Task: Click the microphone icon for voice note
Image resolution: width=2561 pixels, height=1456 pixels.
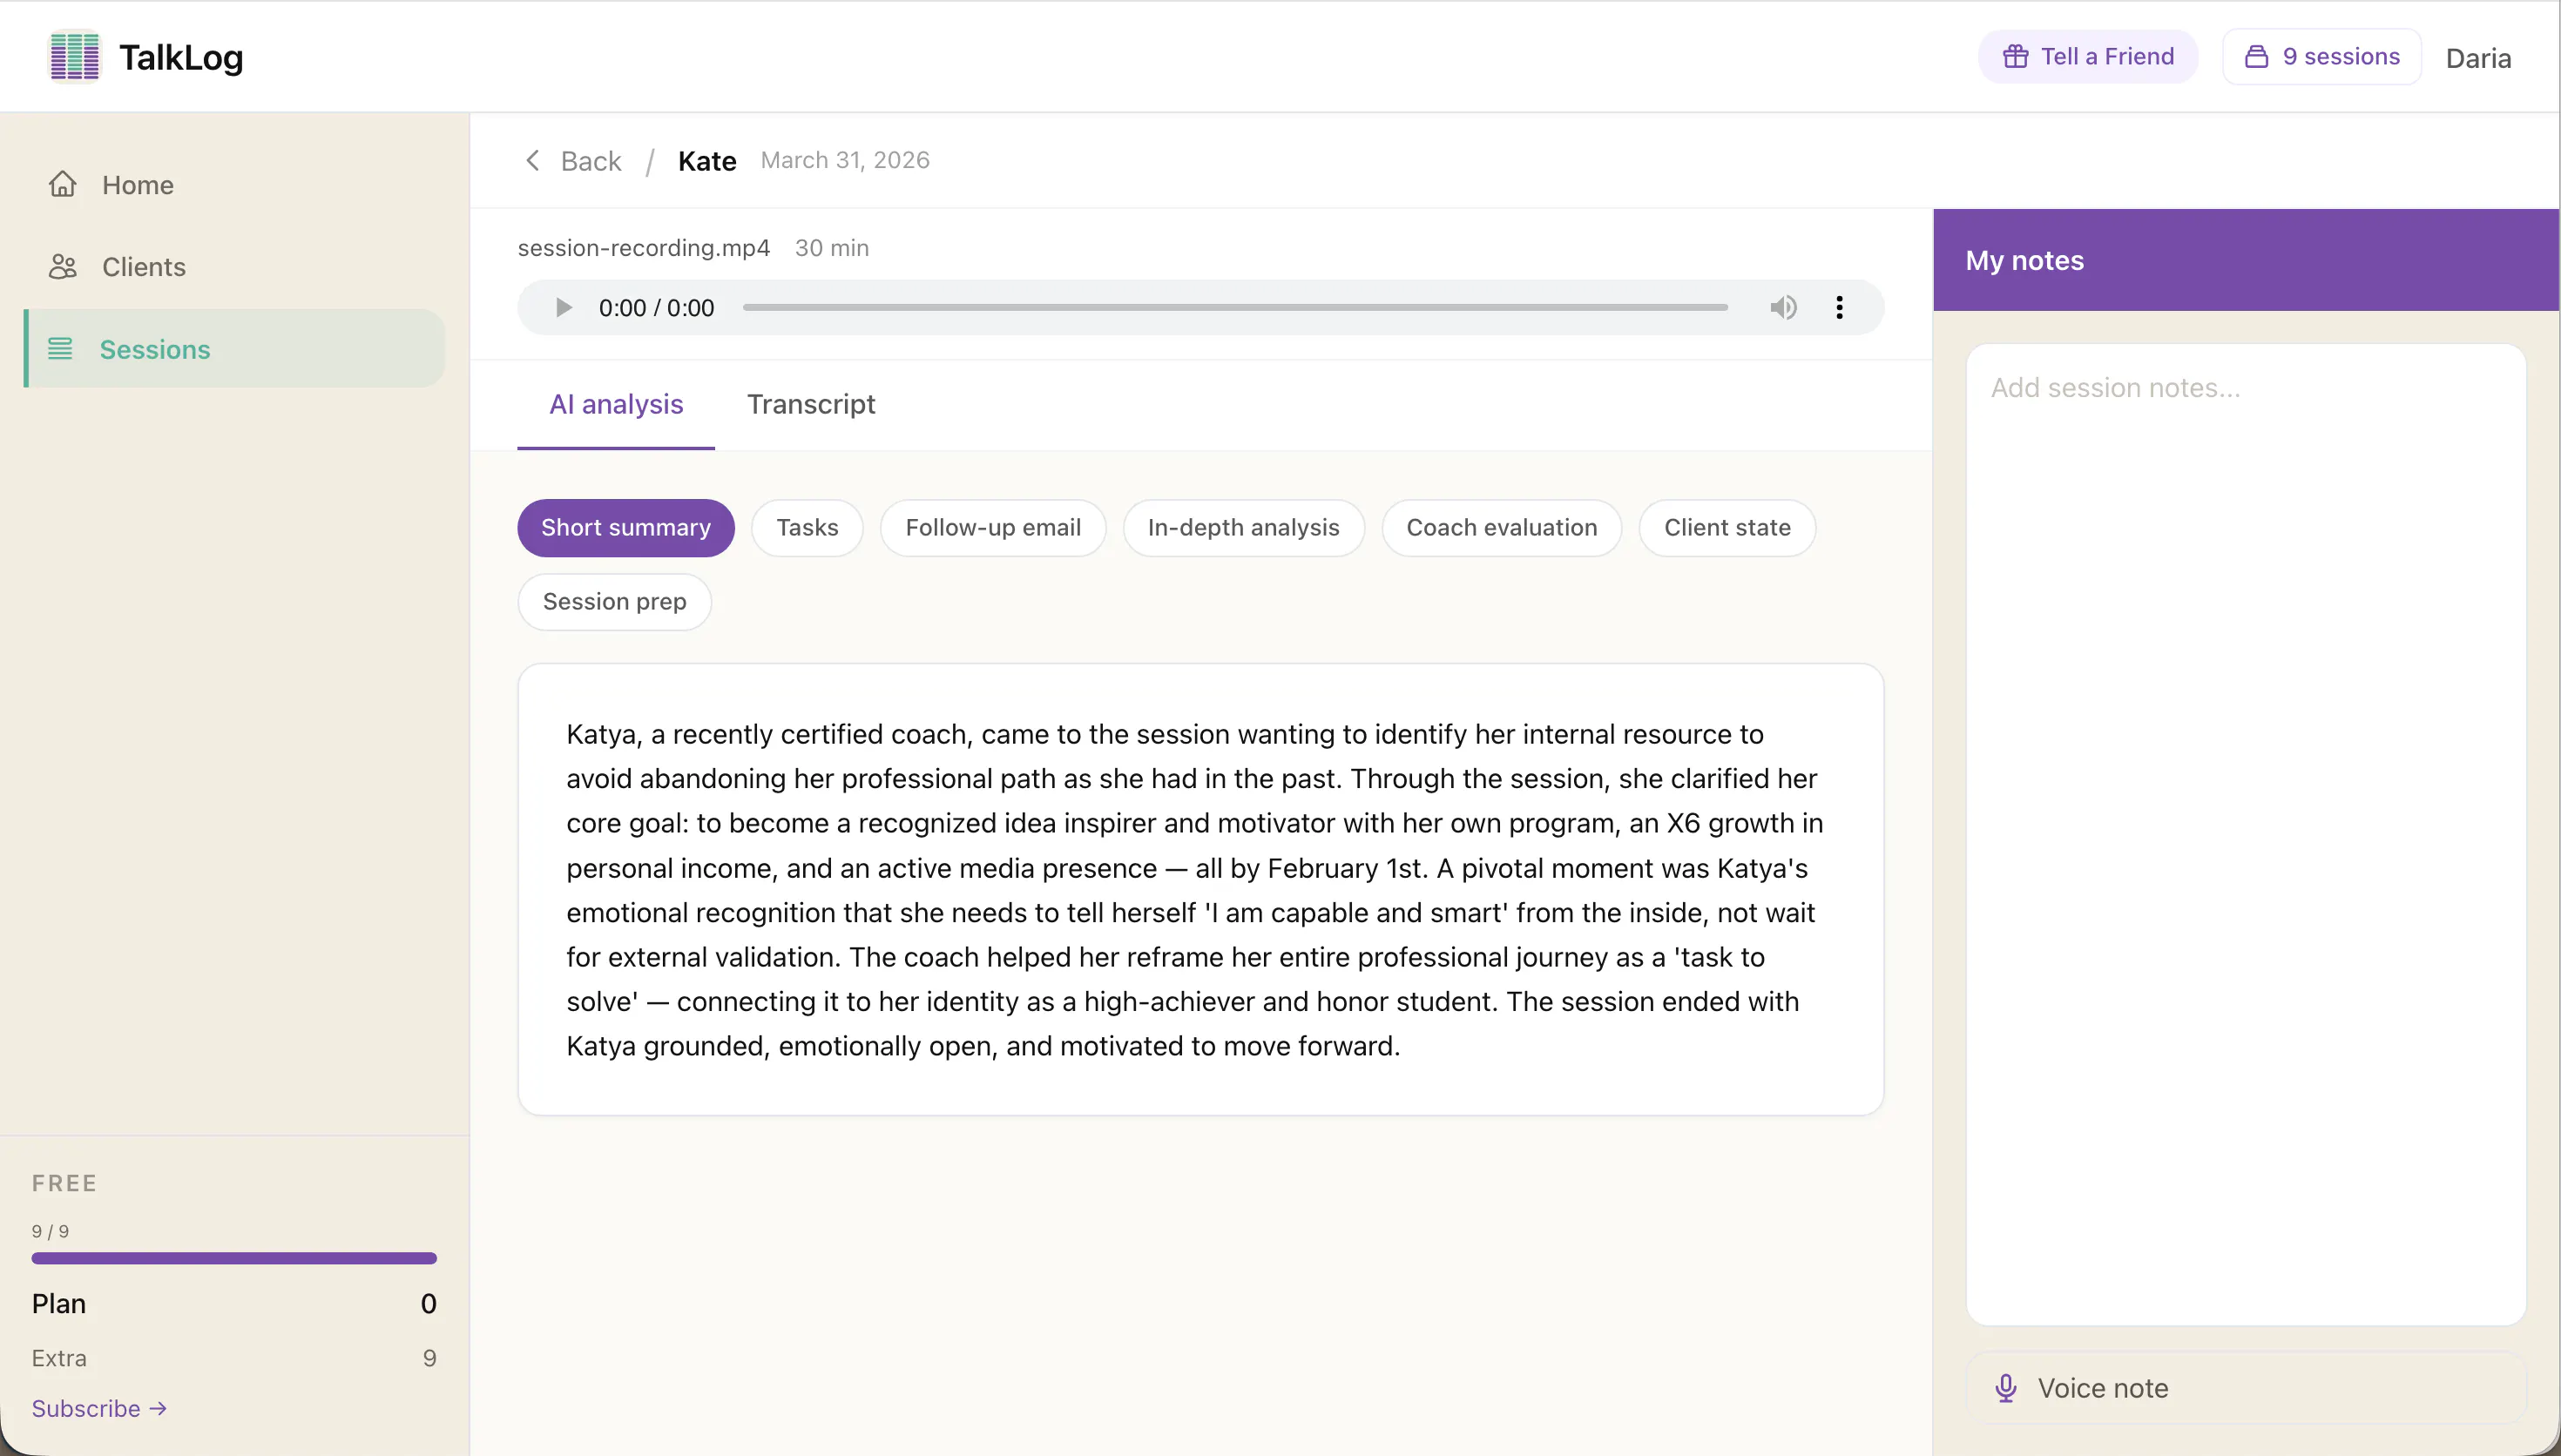Action: point(2006,1388)
